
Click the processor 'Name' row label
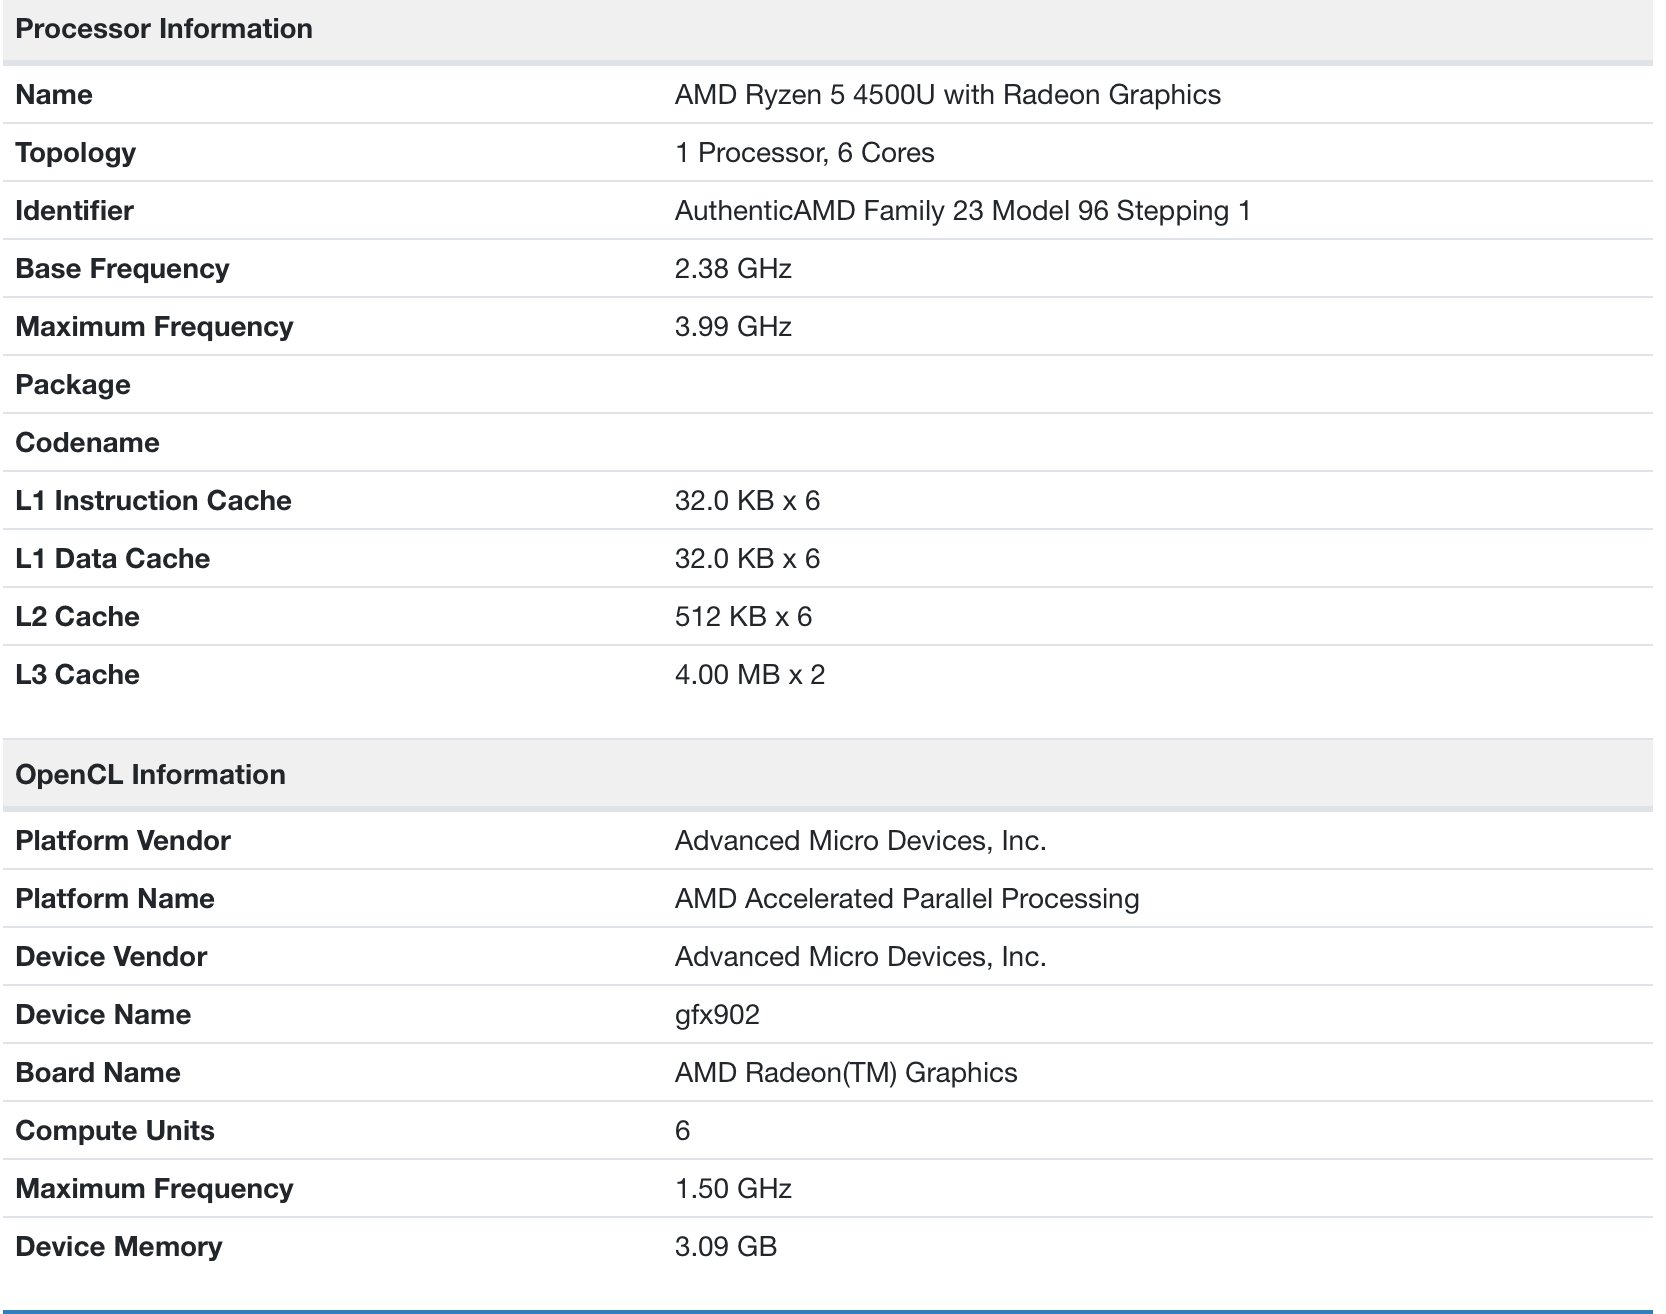pos(54,94)
